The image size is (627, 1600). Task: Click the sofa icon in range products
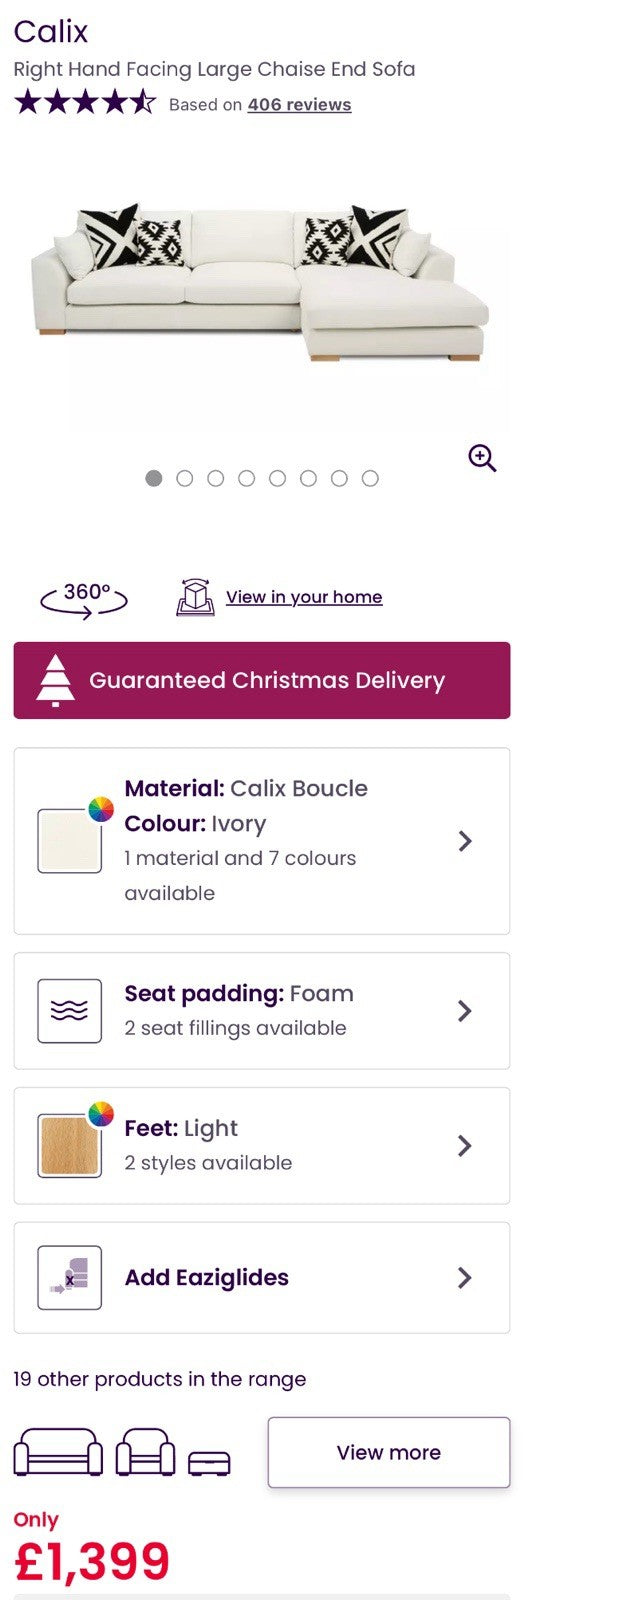(58, 1452)
